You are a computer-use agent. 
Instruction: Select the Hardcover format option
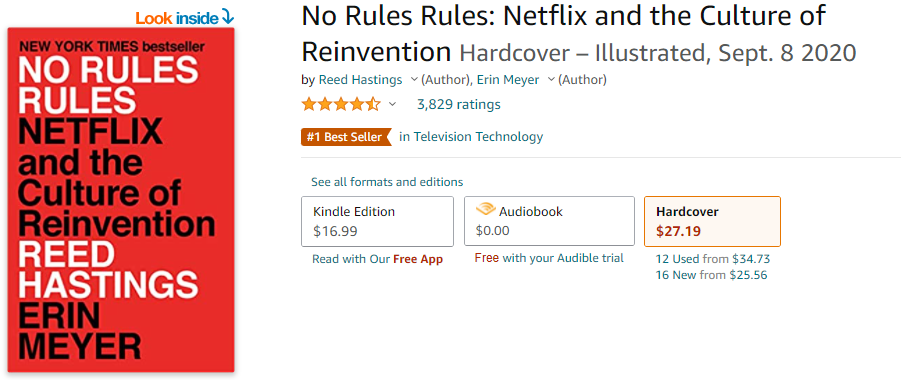(712, 221)
